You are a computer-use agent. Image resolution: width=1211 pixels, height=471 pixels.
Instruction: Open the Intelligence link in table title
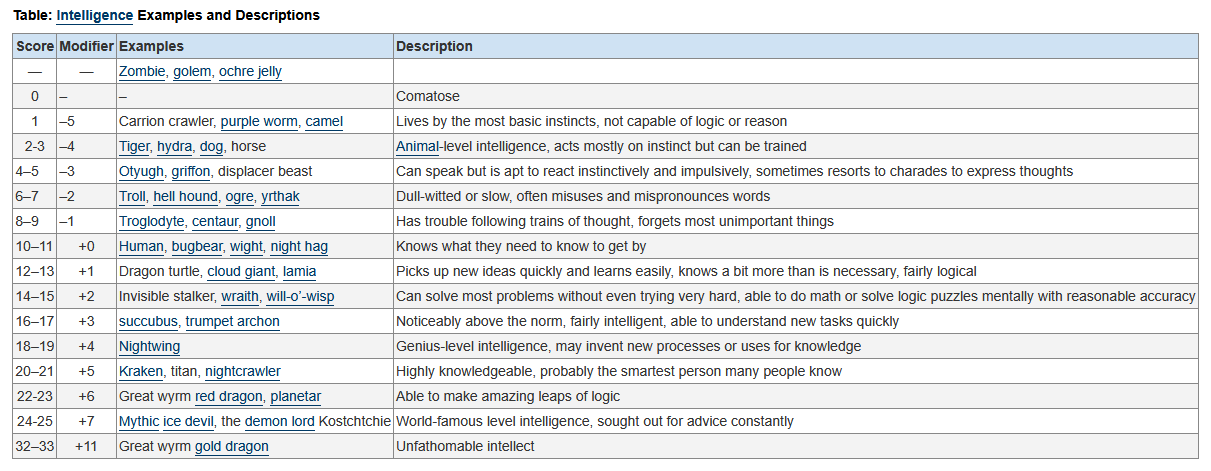(94, 15)
